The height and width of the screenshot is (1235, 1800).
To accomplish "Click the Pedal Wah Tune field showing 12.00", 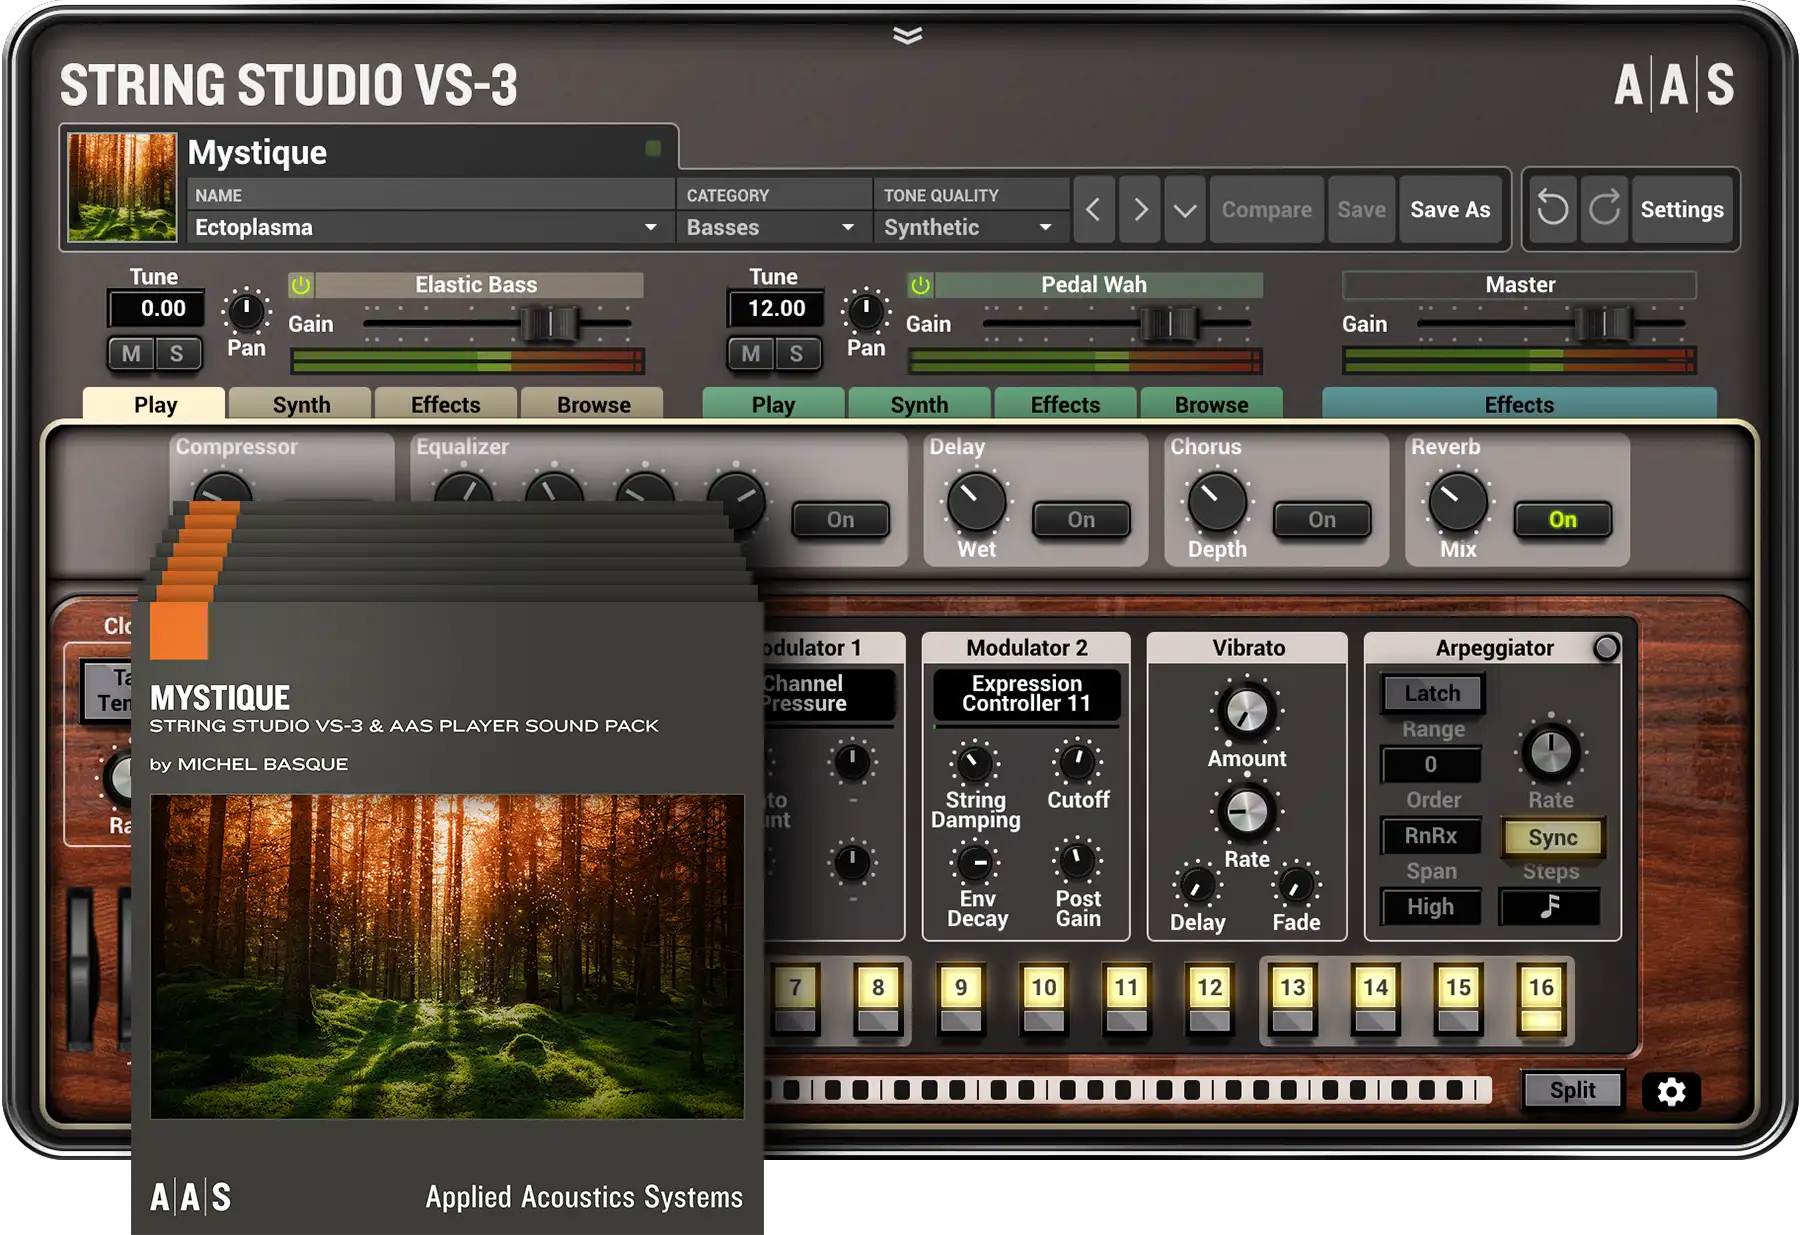I will click(775, 308).
